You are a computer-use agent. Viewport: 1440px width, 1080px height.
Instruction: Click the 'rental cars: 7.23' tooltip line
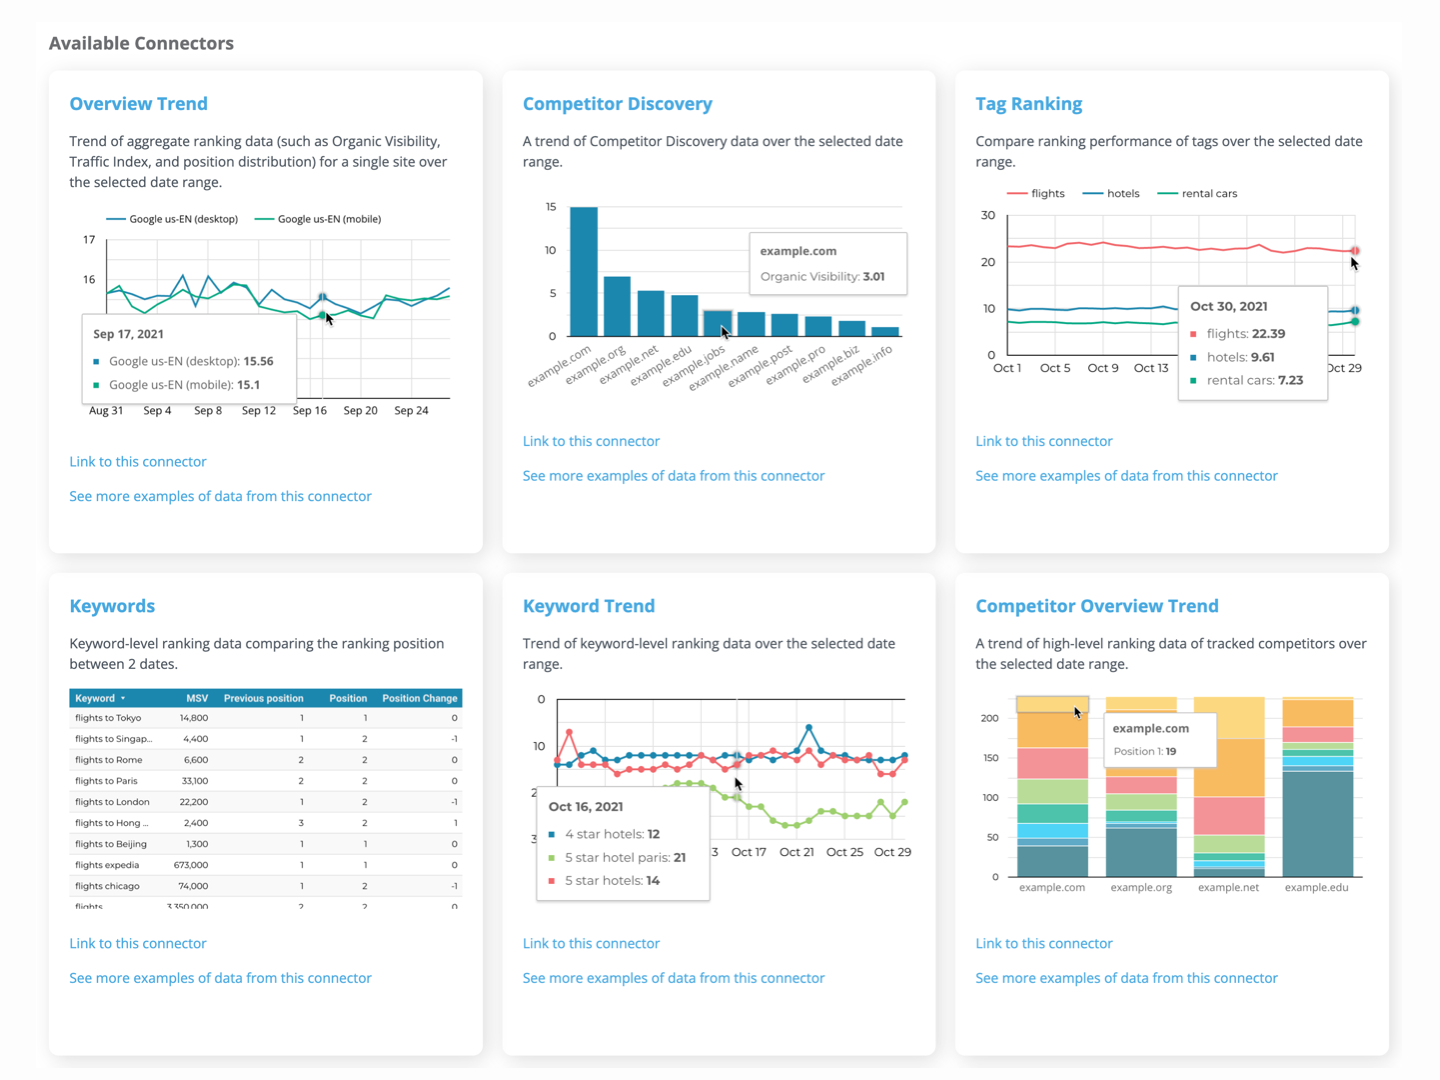(x=1246, y=381)
